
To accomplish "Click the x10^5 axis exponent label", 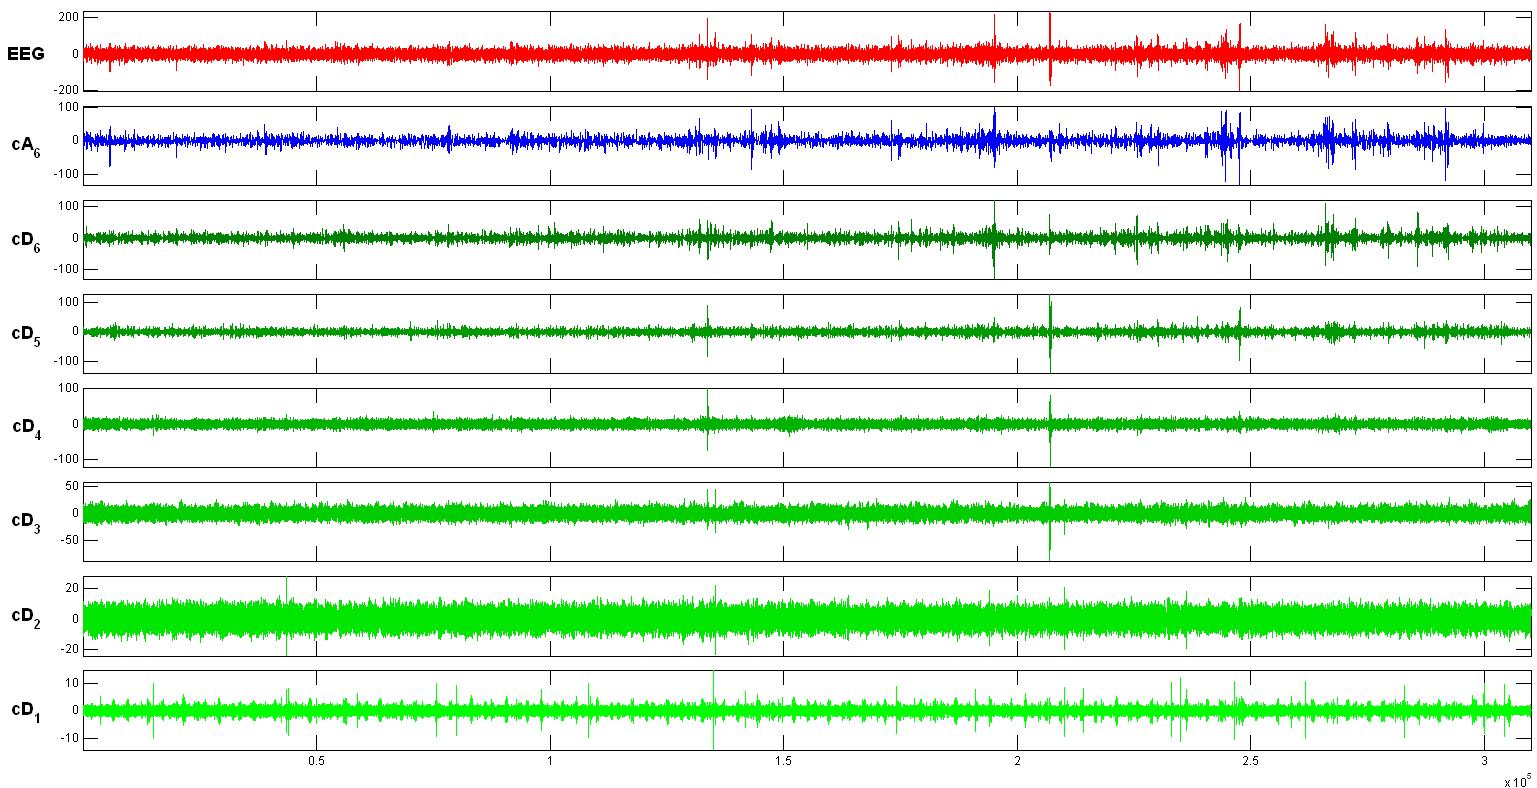I will [1516, 780].
